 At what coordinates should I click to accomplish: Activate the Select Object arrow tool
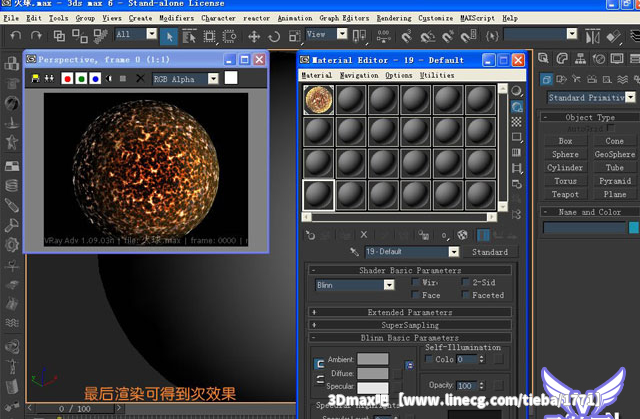[169, 37]
